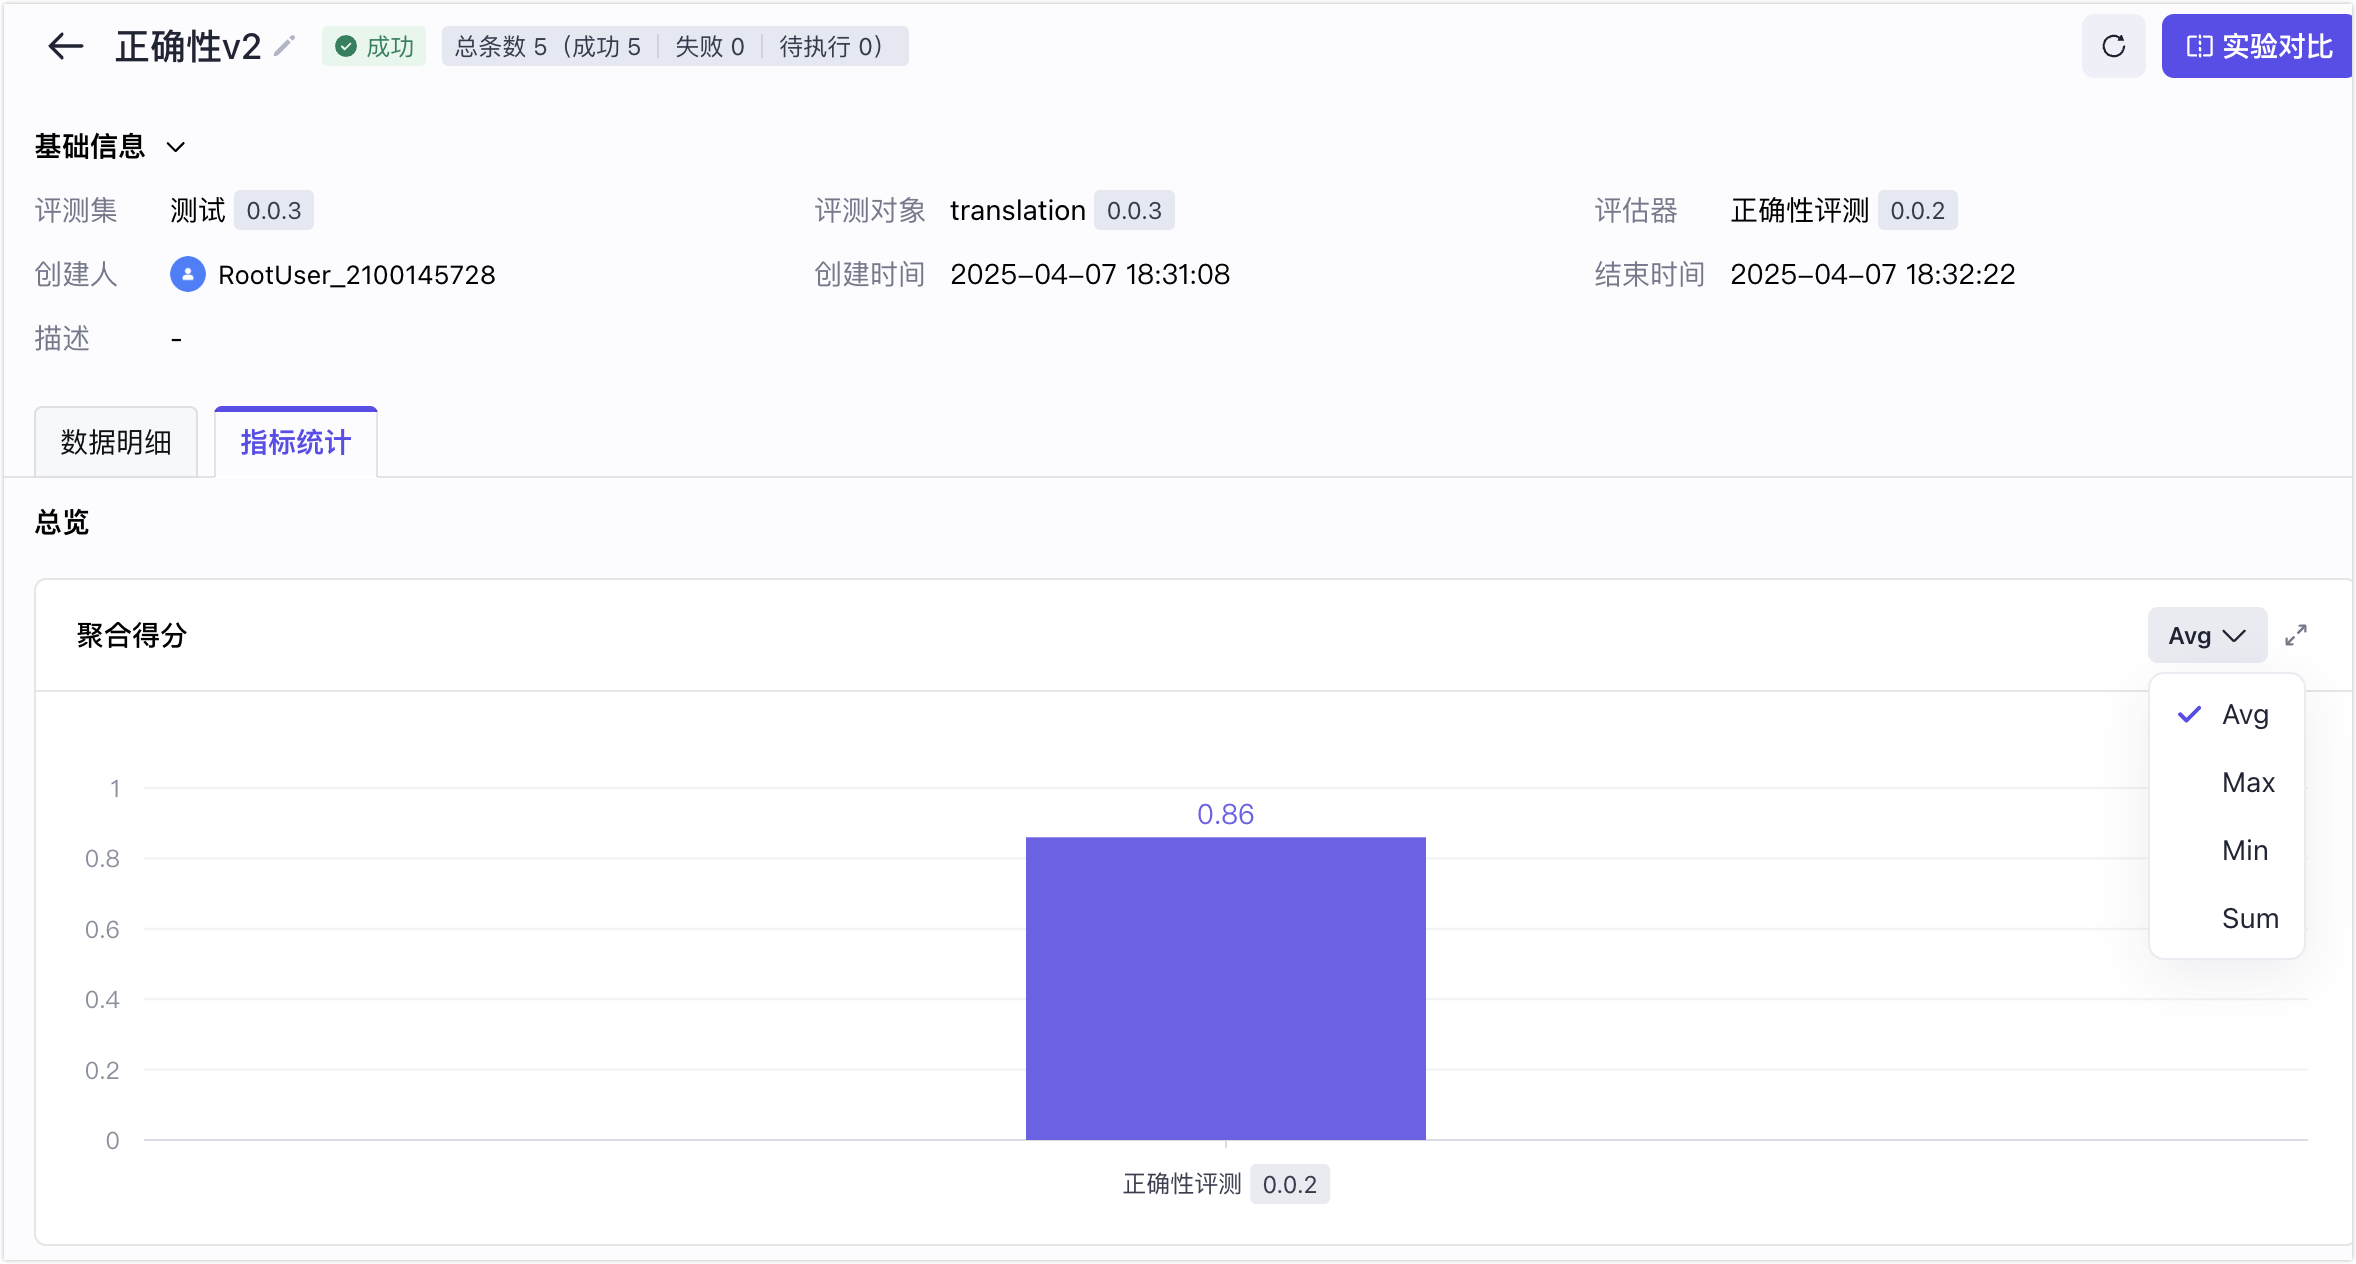The width and height of the screenshot is (2356, 1264).
Task: Expand the aggregate score chart fullscreen
Action: point(2296,635)
